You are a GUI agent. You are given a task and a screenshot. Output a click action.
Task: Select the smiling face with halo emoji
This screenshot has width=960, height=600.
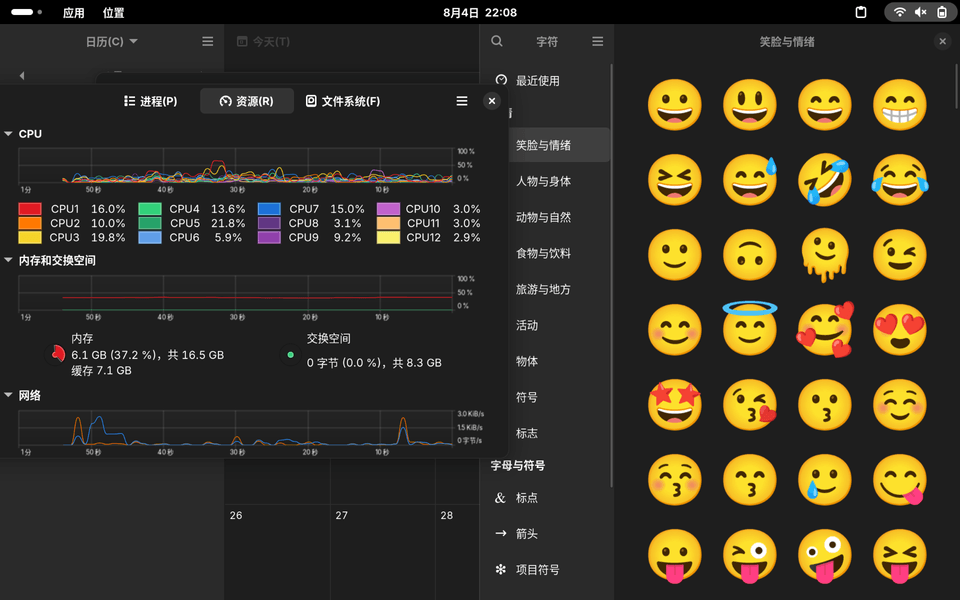click(750, 329)
